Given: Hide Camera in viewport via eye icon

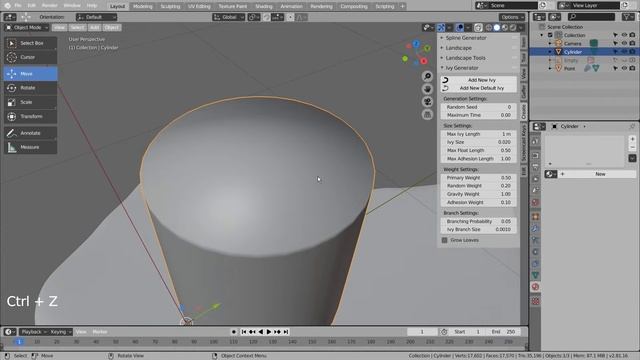Looking at the screenshot, I should 624,43.
